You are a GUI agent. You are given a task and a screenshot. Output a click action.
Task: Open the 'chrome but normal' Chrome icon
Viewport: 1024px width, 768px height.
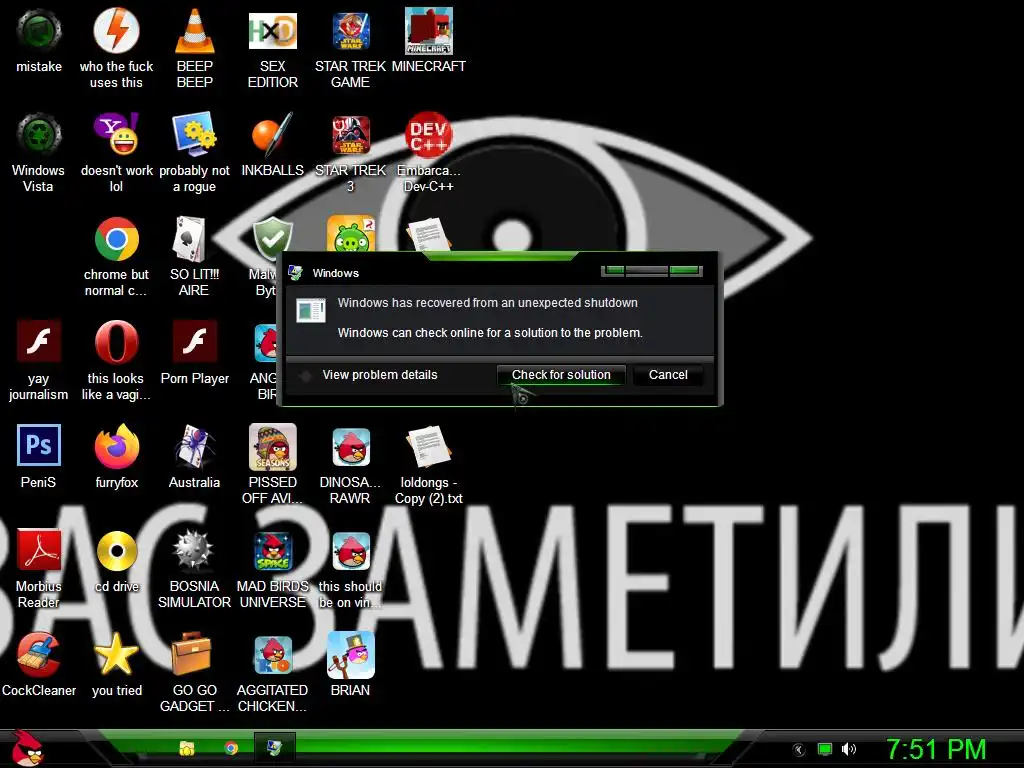(x=116, y=239)
